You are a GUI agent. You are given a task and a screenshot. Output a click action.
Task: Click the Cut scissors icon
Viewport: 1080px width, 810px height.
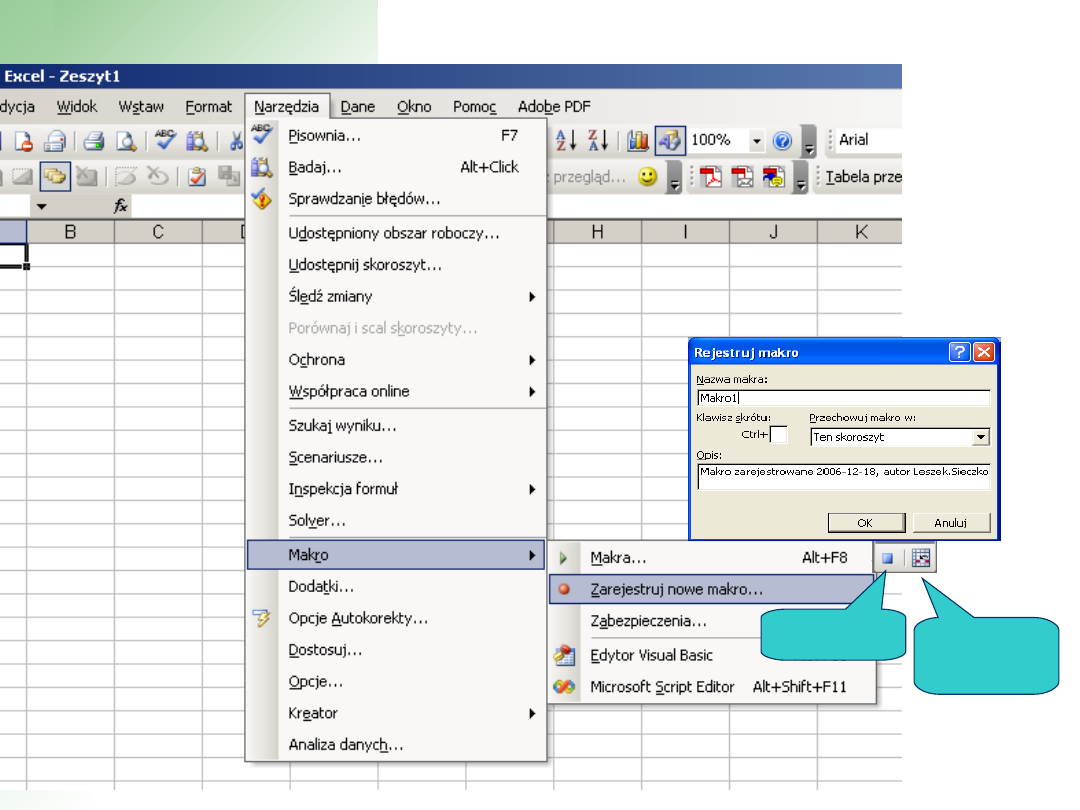click(236, 141)
